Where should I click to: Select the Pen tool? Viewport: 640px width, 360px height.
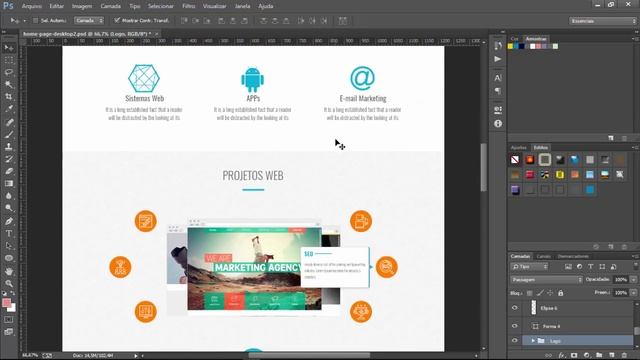(x=9, y=222)
